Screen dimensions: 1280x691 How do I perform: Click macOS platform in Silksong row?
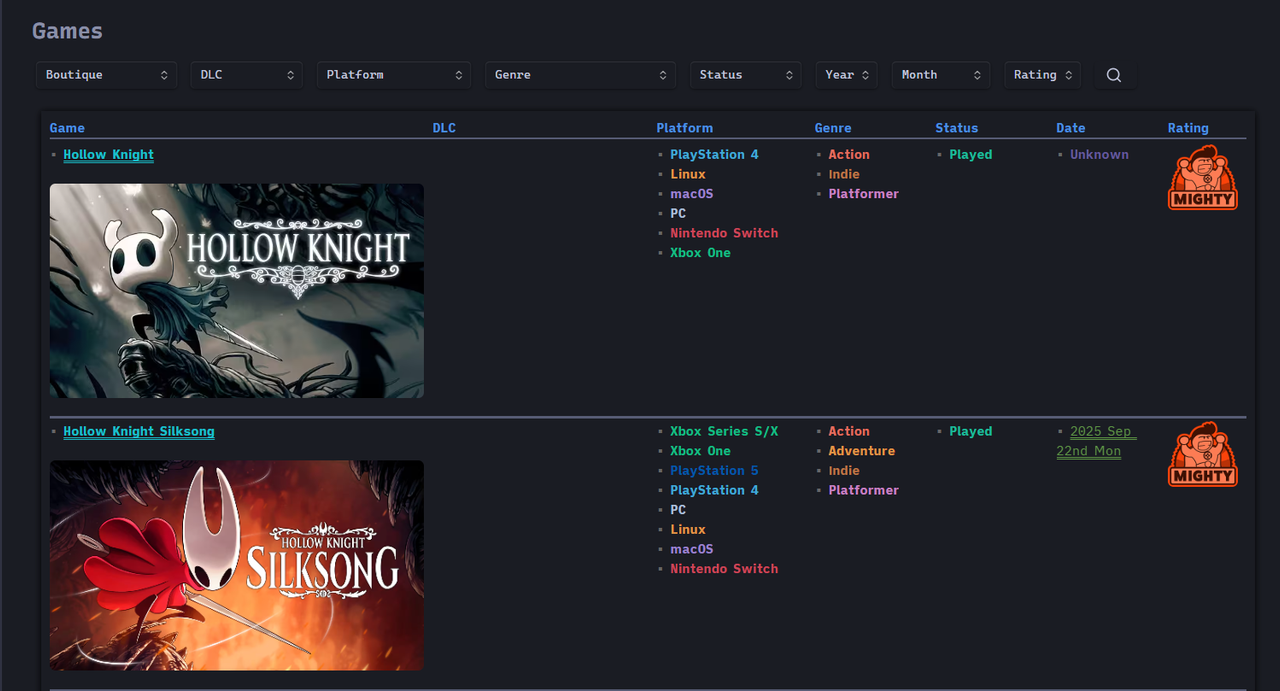click(x=691, y=549)
